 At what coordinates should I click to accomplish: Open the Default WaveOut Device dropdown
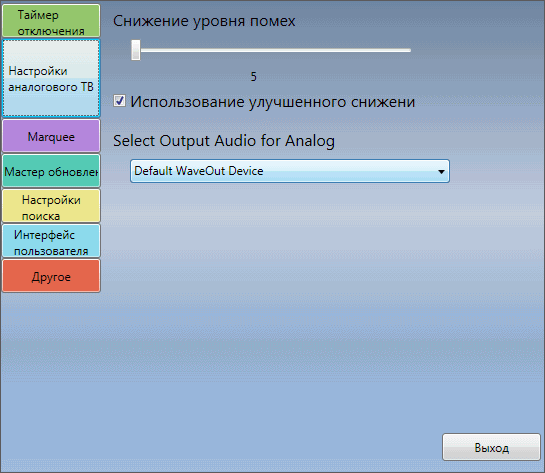tap(290, 171)
